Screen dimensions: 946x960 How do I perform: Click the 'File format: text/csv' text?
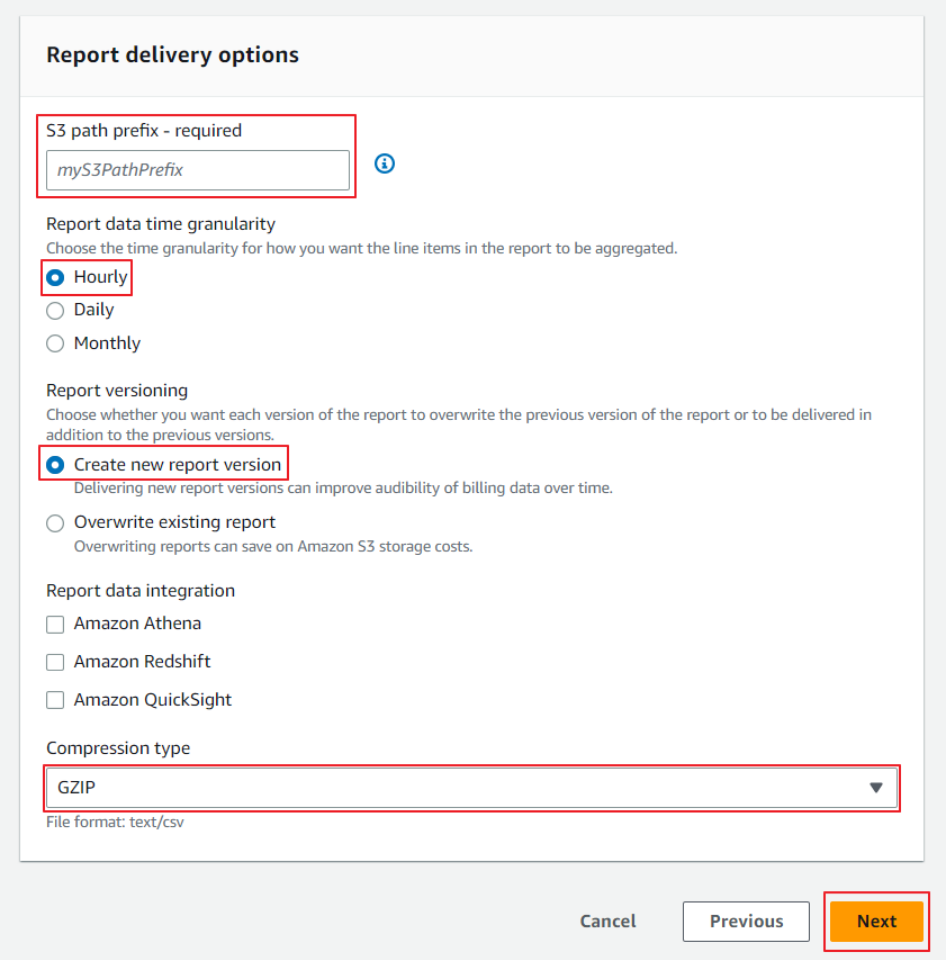click(x=115, y=822)
